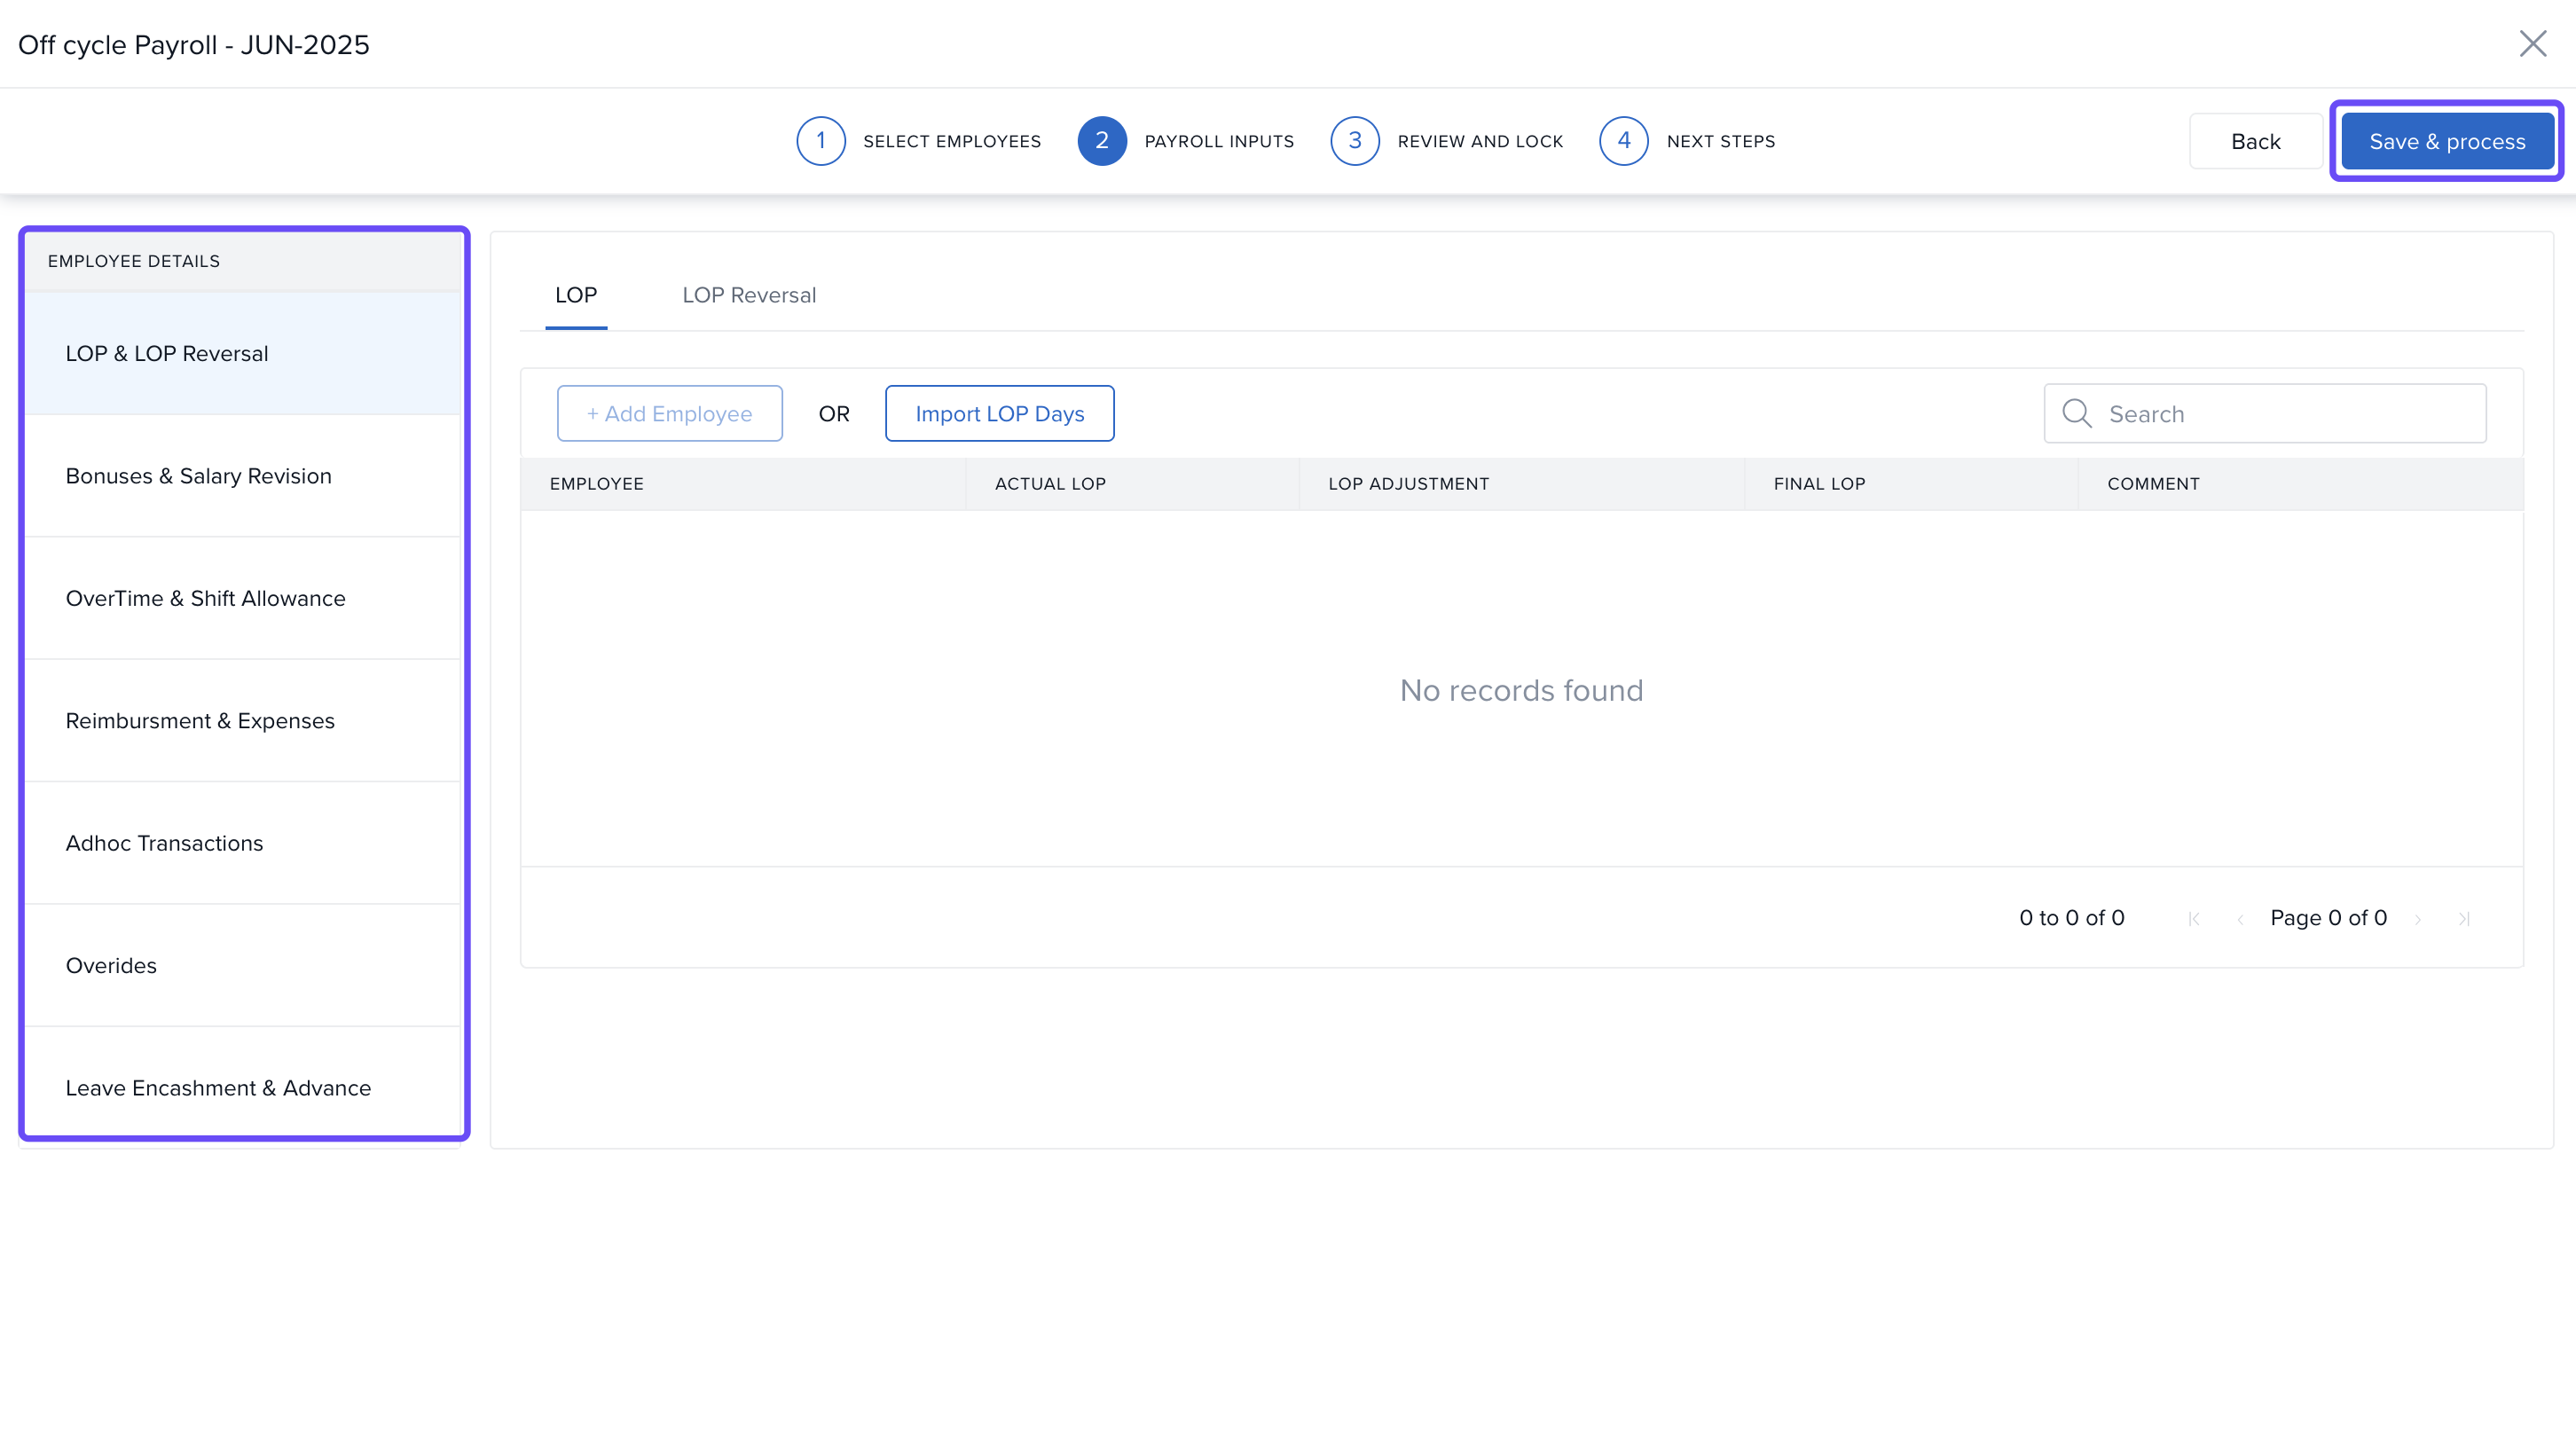Screen dimensions: 2576x1429
Task: Click the Add Employee button
Action: [669, 414]
